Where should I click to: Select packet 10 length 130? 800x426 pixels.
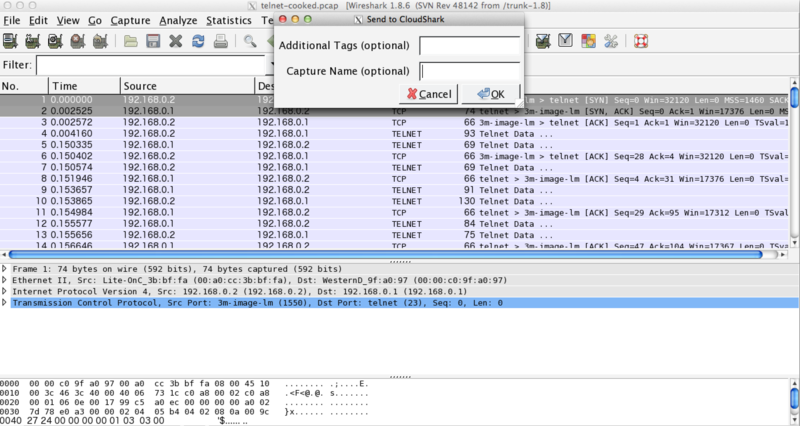(x=394, y=201)
